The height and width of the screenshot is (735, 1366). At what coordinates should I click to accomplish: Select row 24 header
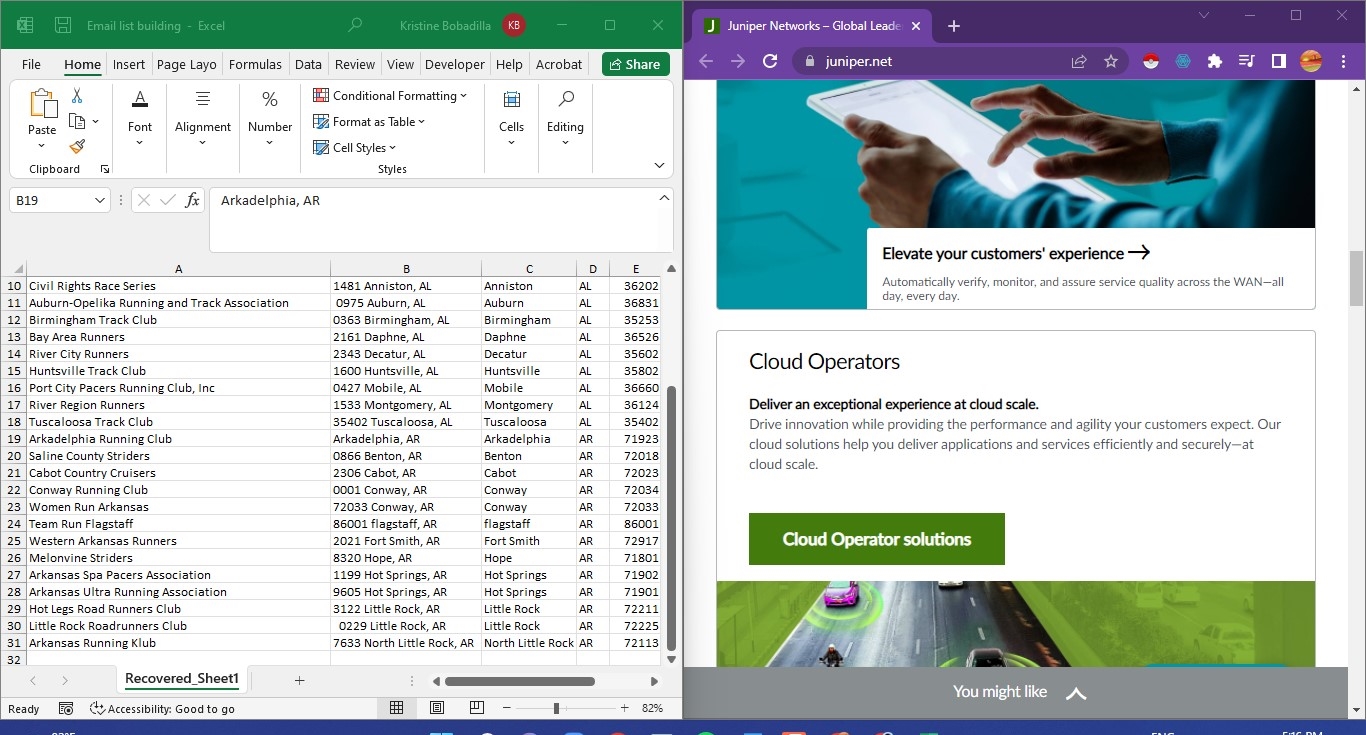[14, 524]
